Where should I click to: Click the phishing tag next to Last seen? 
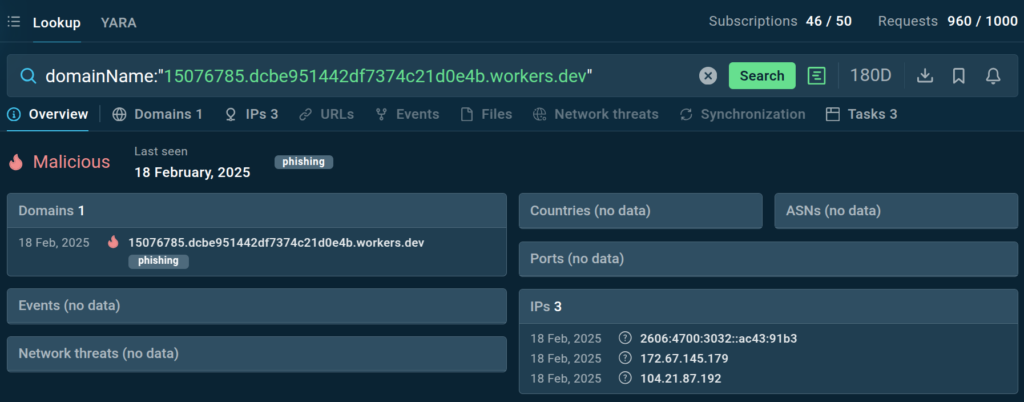click(x=304, y=162)
